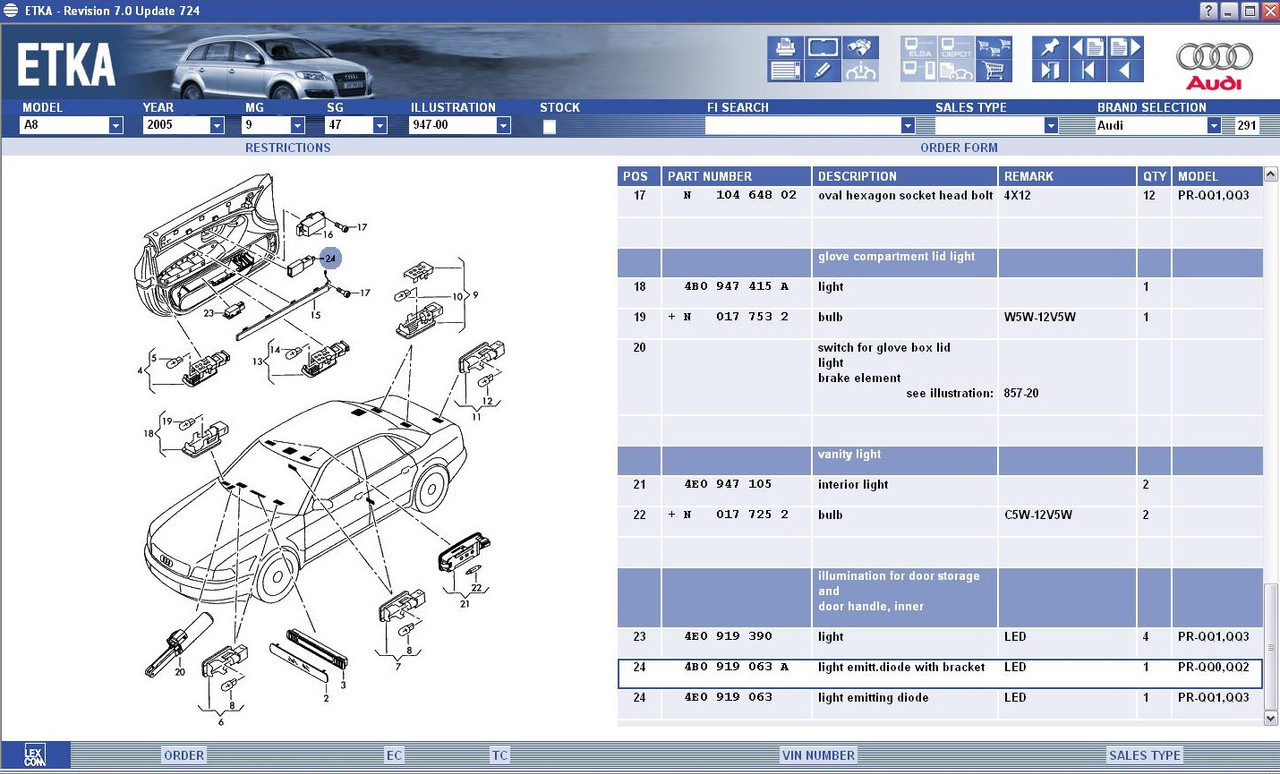This screenshot has width=1280, height=774.
Task: Open the FI SEARCH dropdown arrow
Action: 908,126
